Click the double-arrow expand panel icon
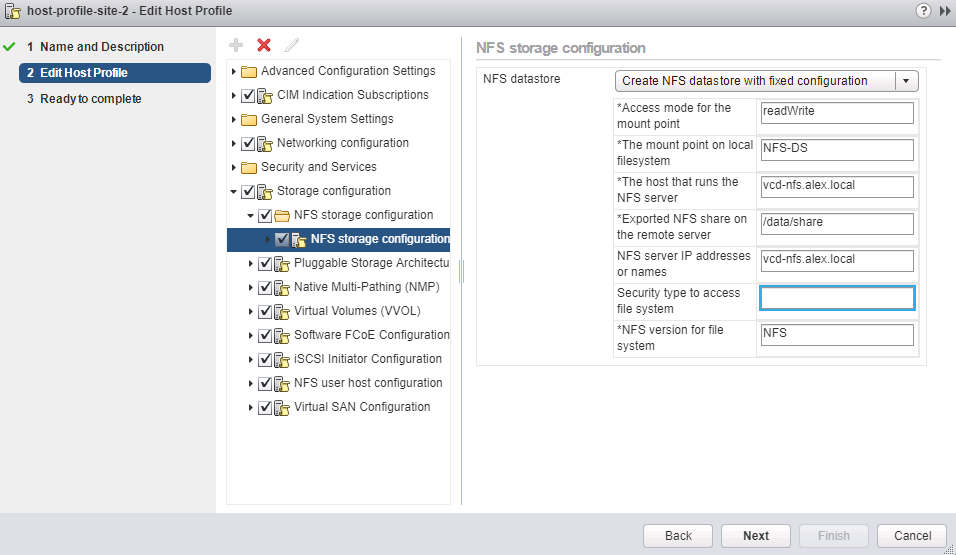956x555 pixels. click(x=944, y=10)
